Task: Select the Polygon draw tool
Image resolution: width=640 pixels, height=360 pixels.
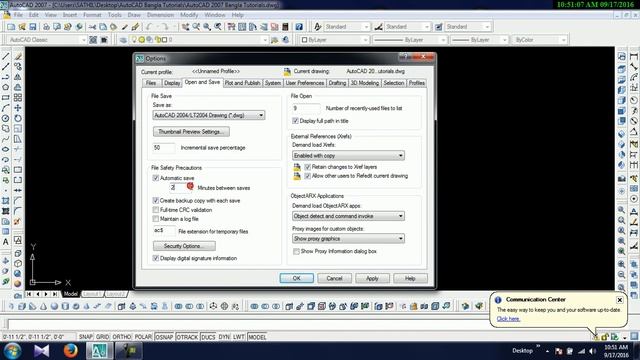Action: click(6, 87)
